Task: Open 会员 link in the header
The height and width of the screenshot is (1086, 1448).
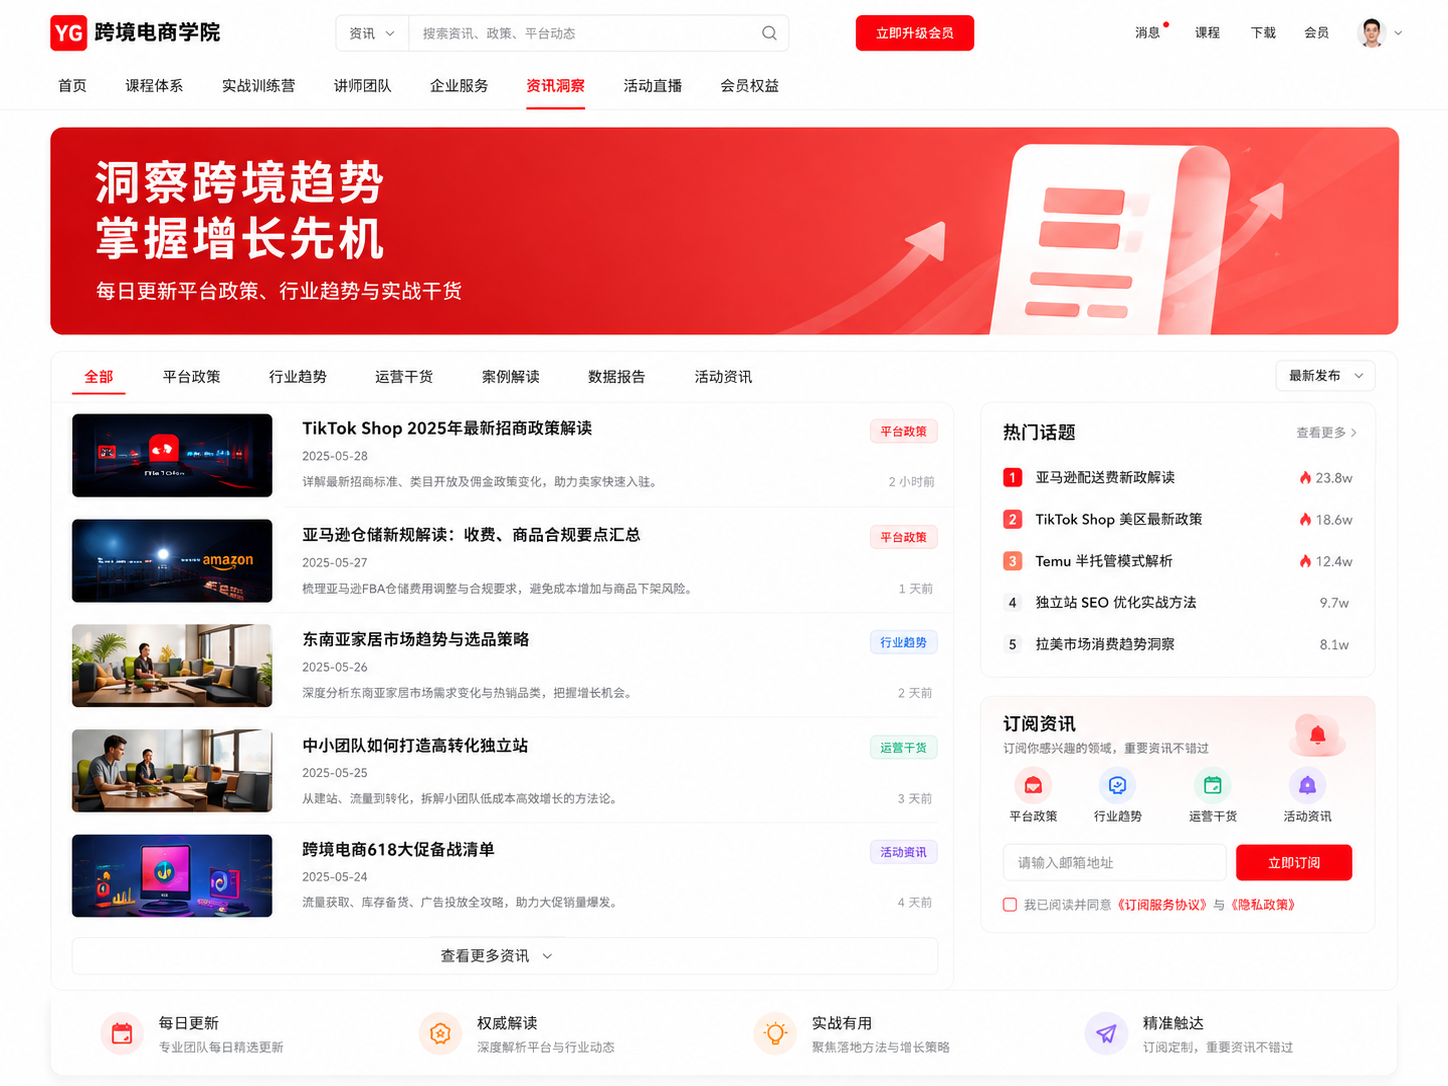Action: click(x=1316, y=33)
